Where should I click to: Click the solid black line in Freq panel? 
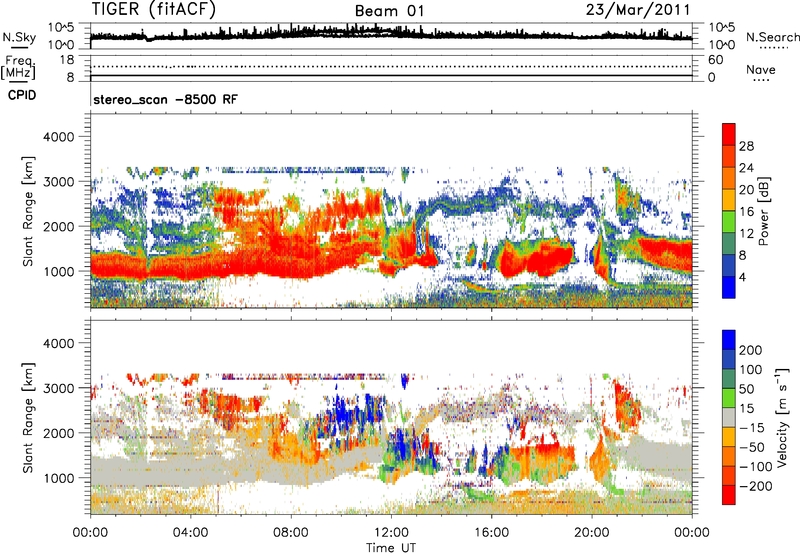(391, 76)
